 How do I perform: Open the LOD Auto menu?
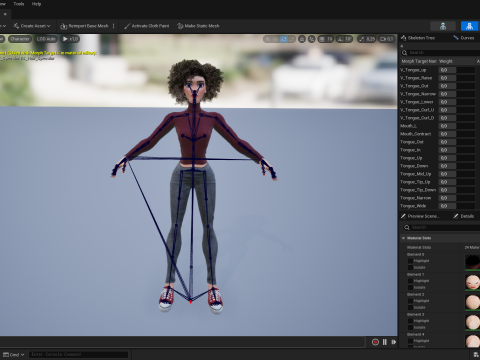(x=46, y=39)
